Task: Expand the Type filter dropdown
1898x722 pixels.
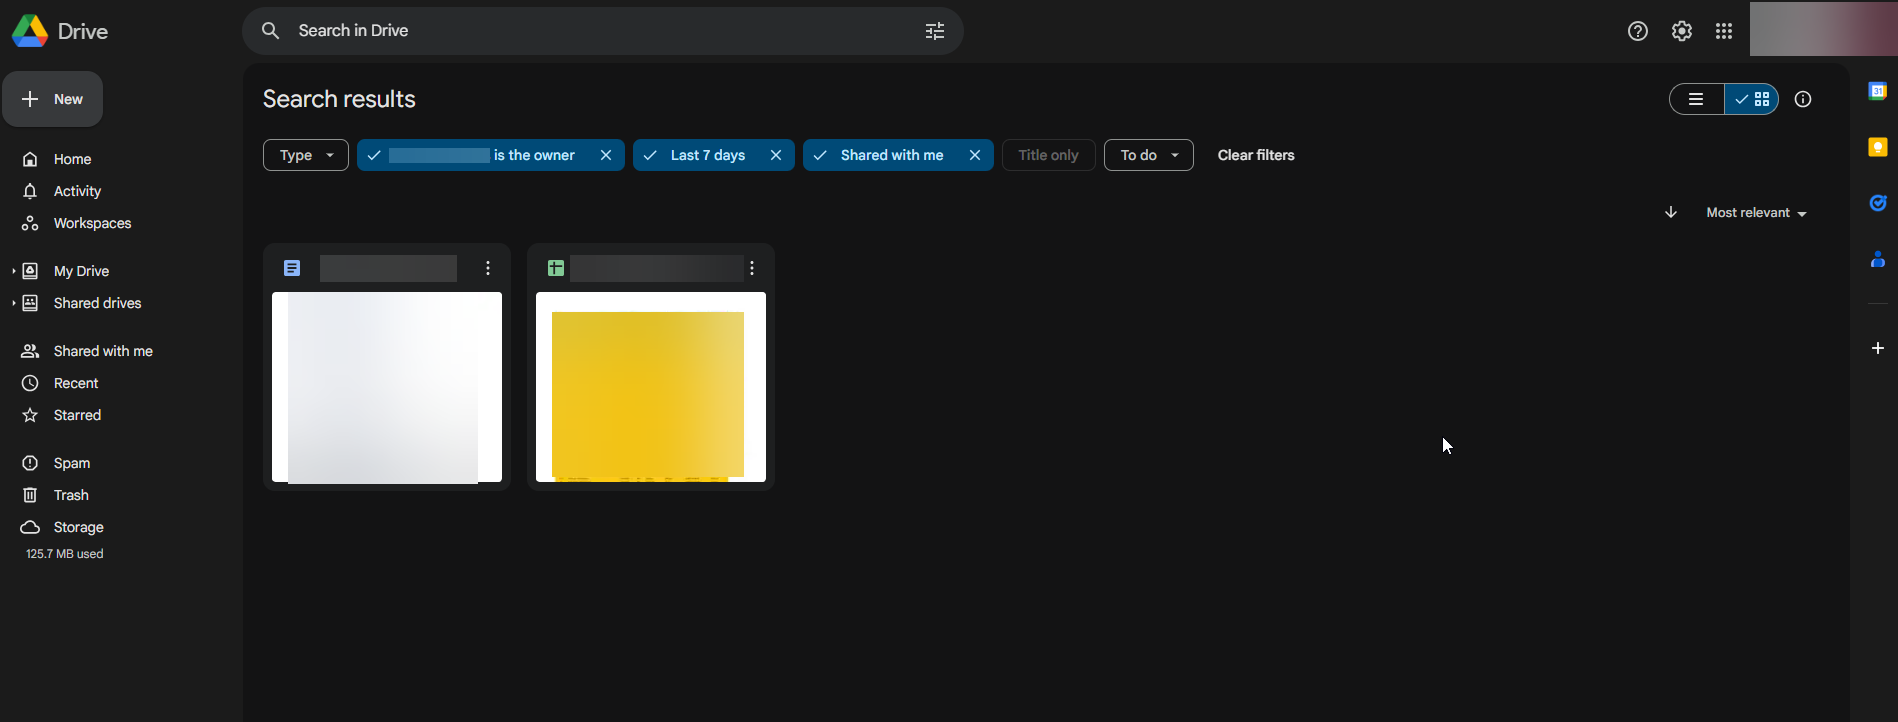Action: [x=305, y=155]
